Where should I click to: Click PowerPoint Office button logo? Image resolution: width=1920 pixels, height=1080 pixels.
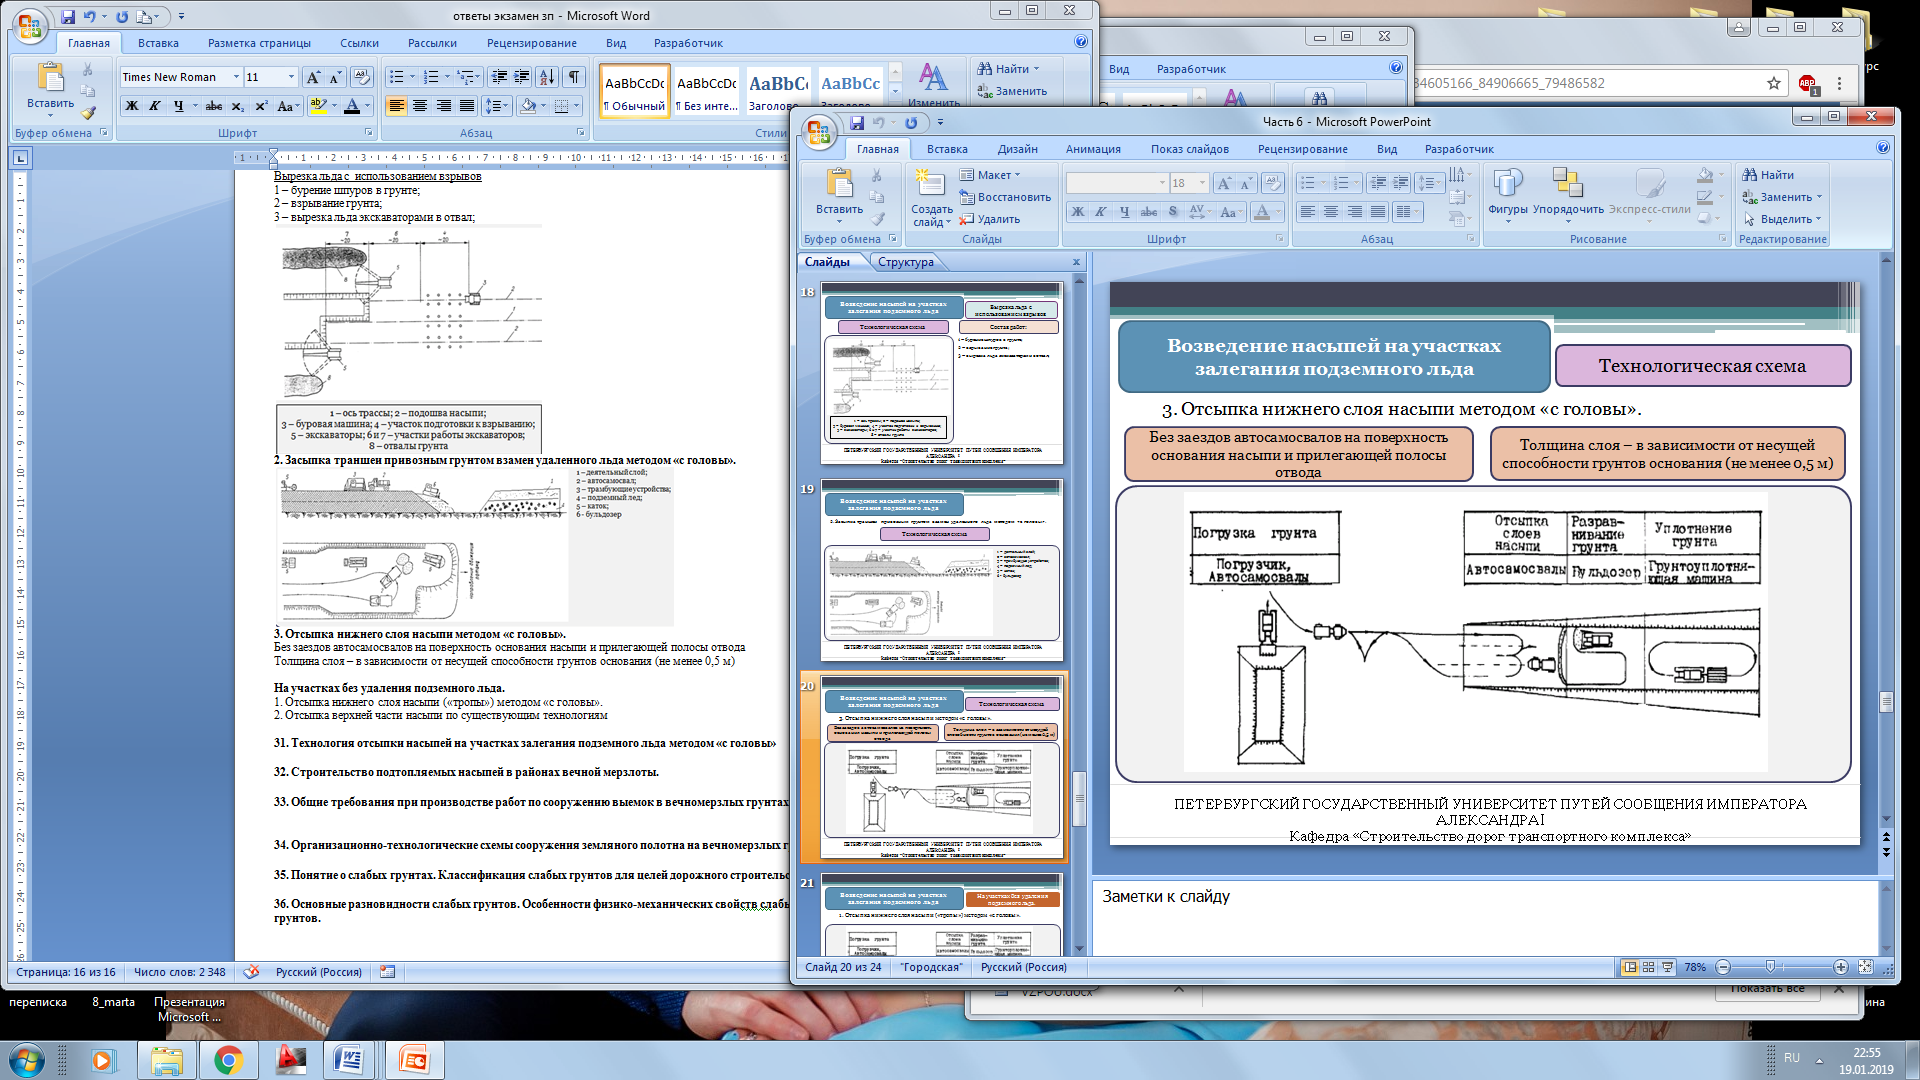coord(819,133)
